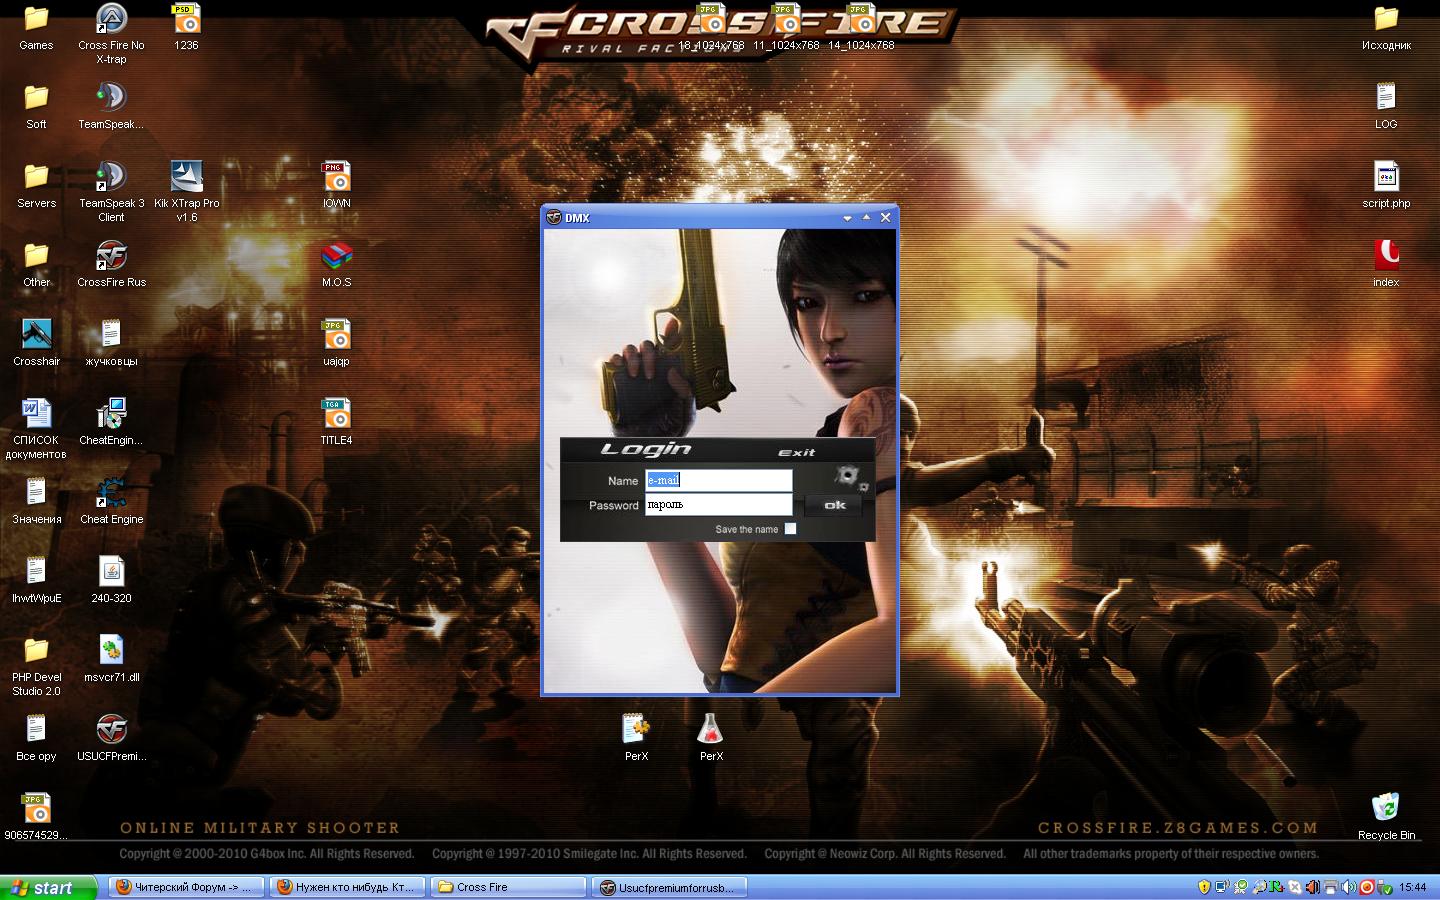The image size is (1440, 900).
Task: Check the Save the name checkbox
Action: 790,529
